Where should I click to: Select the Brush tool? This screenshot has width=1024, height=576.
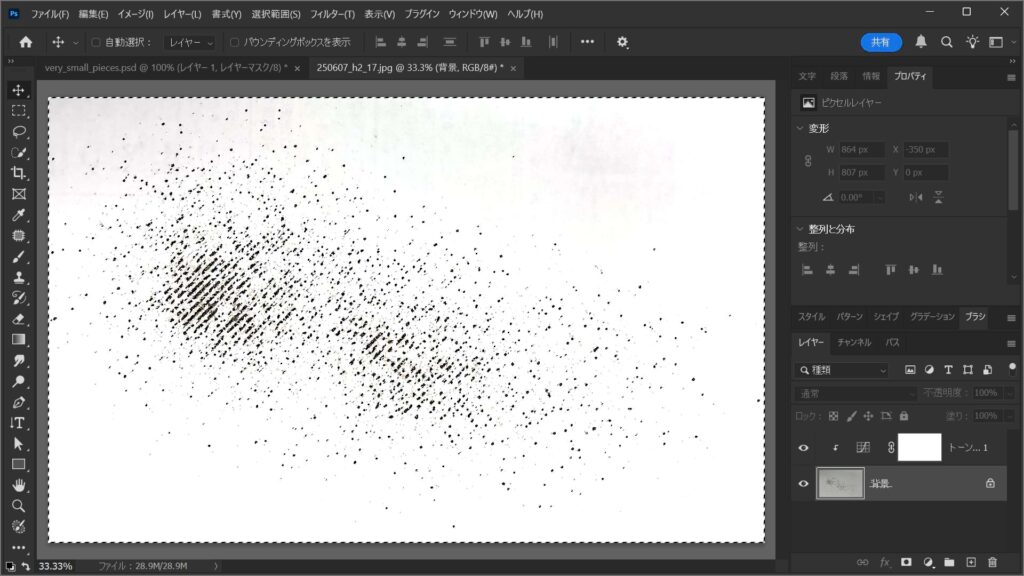coord(18,257)
